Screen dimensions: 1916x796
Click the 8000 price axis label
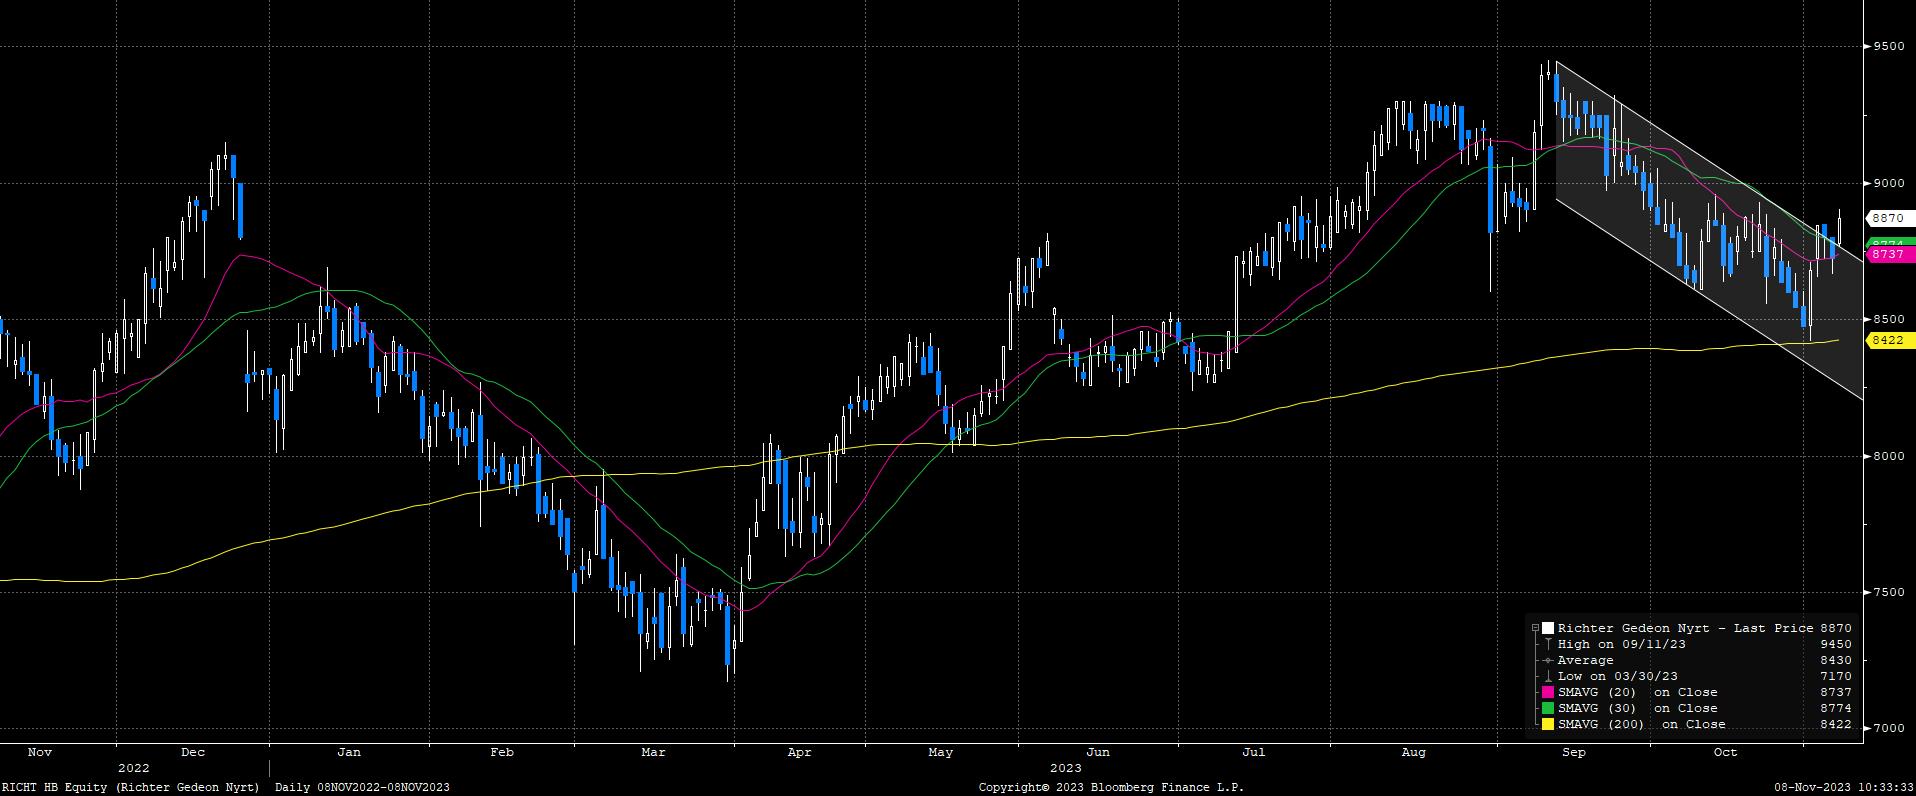(1887, 456)
